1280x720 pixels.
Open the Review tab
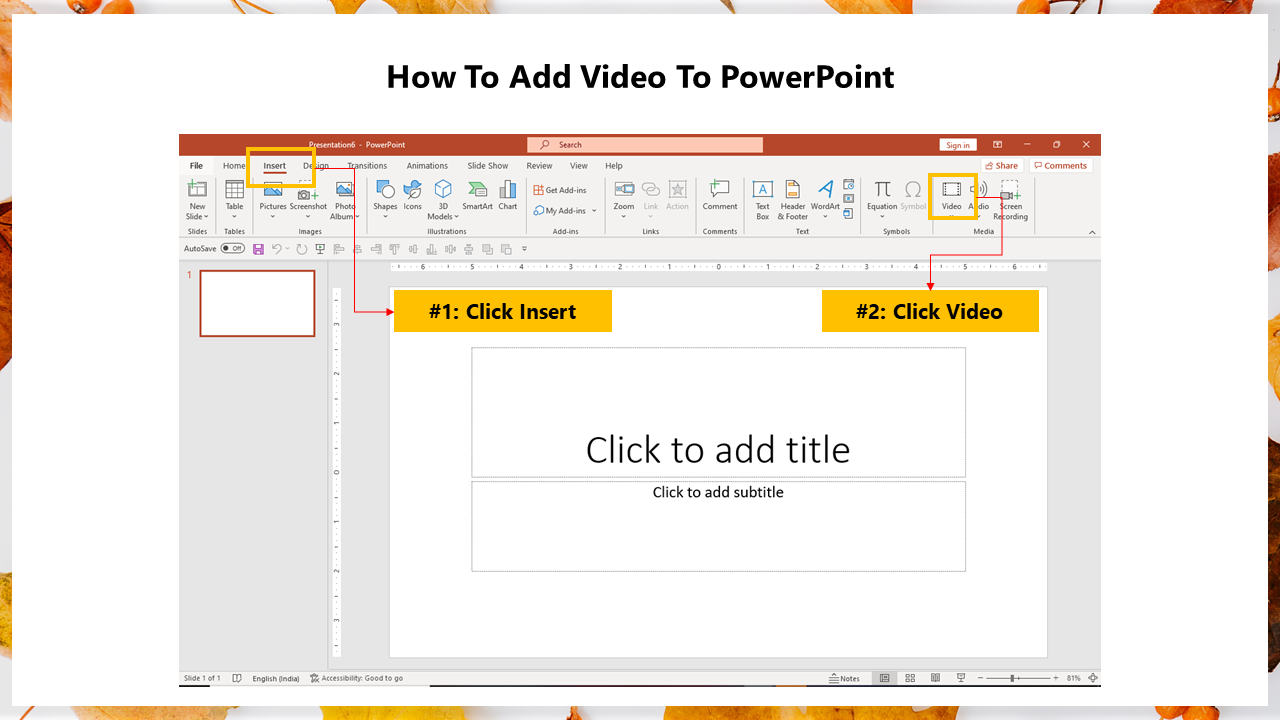click(539, 166)
